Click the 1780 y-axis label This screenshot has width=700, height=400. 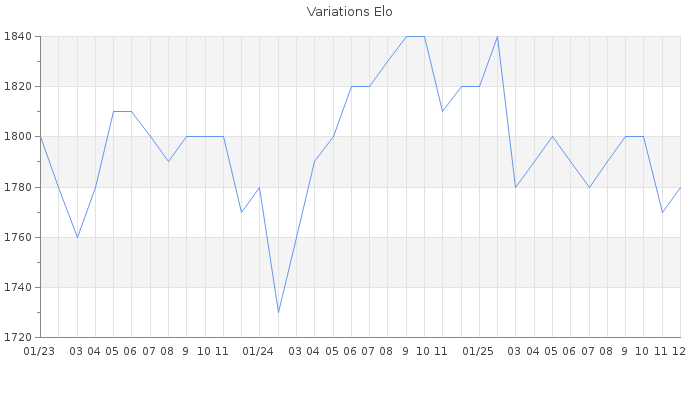point(17,187)
